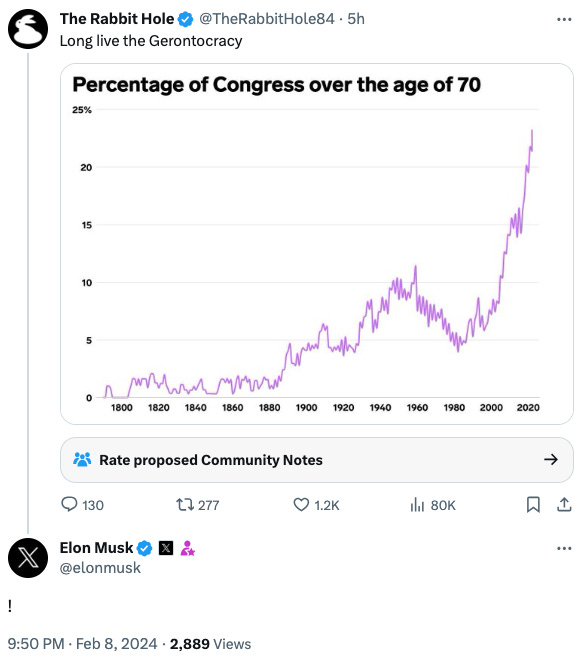The height and width of the screenshot is (666, 586).
Task: Repost the tweet with 277 reposts
Action: tap(185, 505)
